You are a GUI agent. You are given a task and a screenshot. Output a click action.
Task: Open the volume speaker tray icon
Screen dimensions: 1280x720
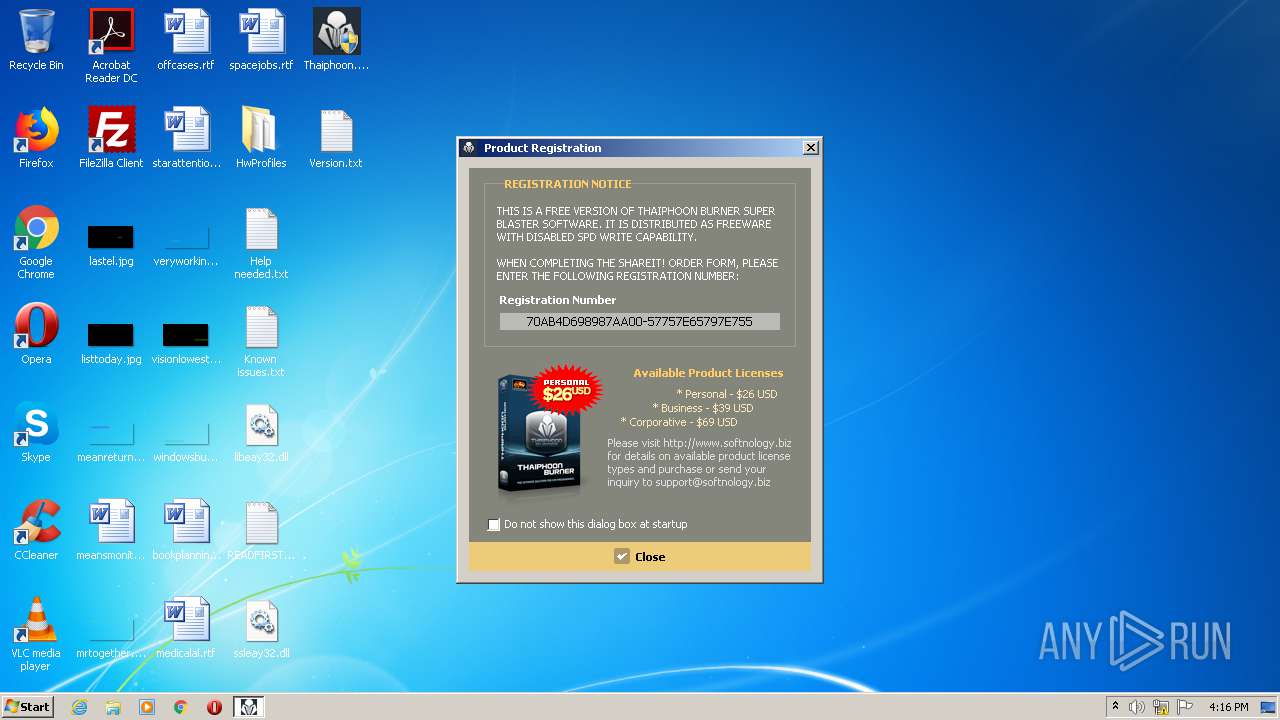[1137, 707]
